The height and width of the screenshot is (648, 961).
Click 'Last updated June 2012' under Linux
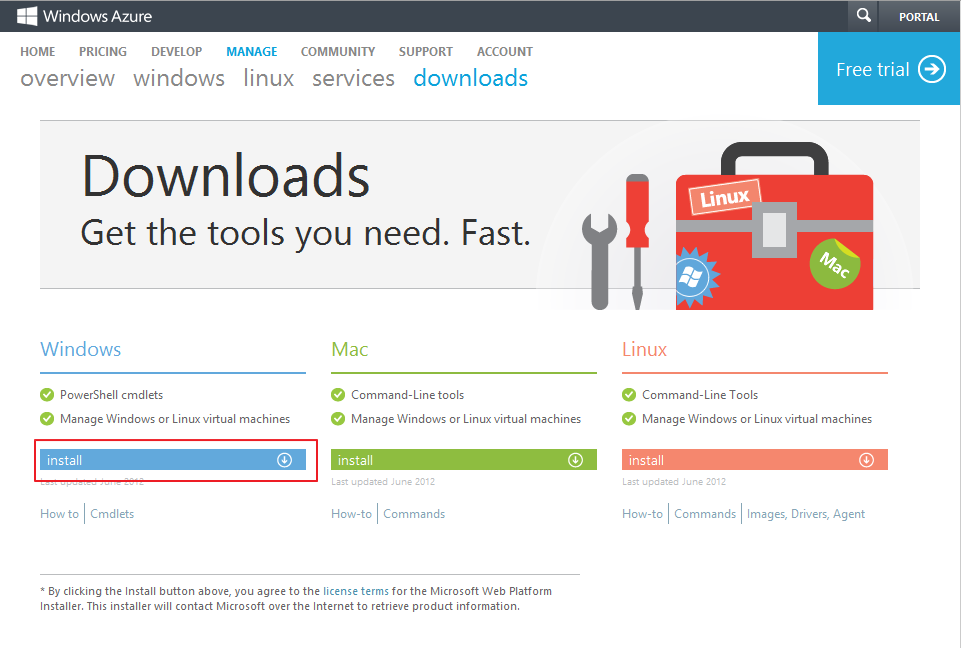[x=674, y=482]
